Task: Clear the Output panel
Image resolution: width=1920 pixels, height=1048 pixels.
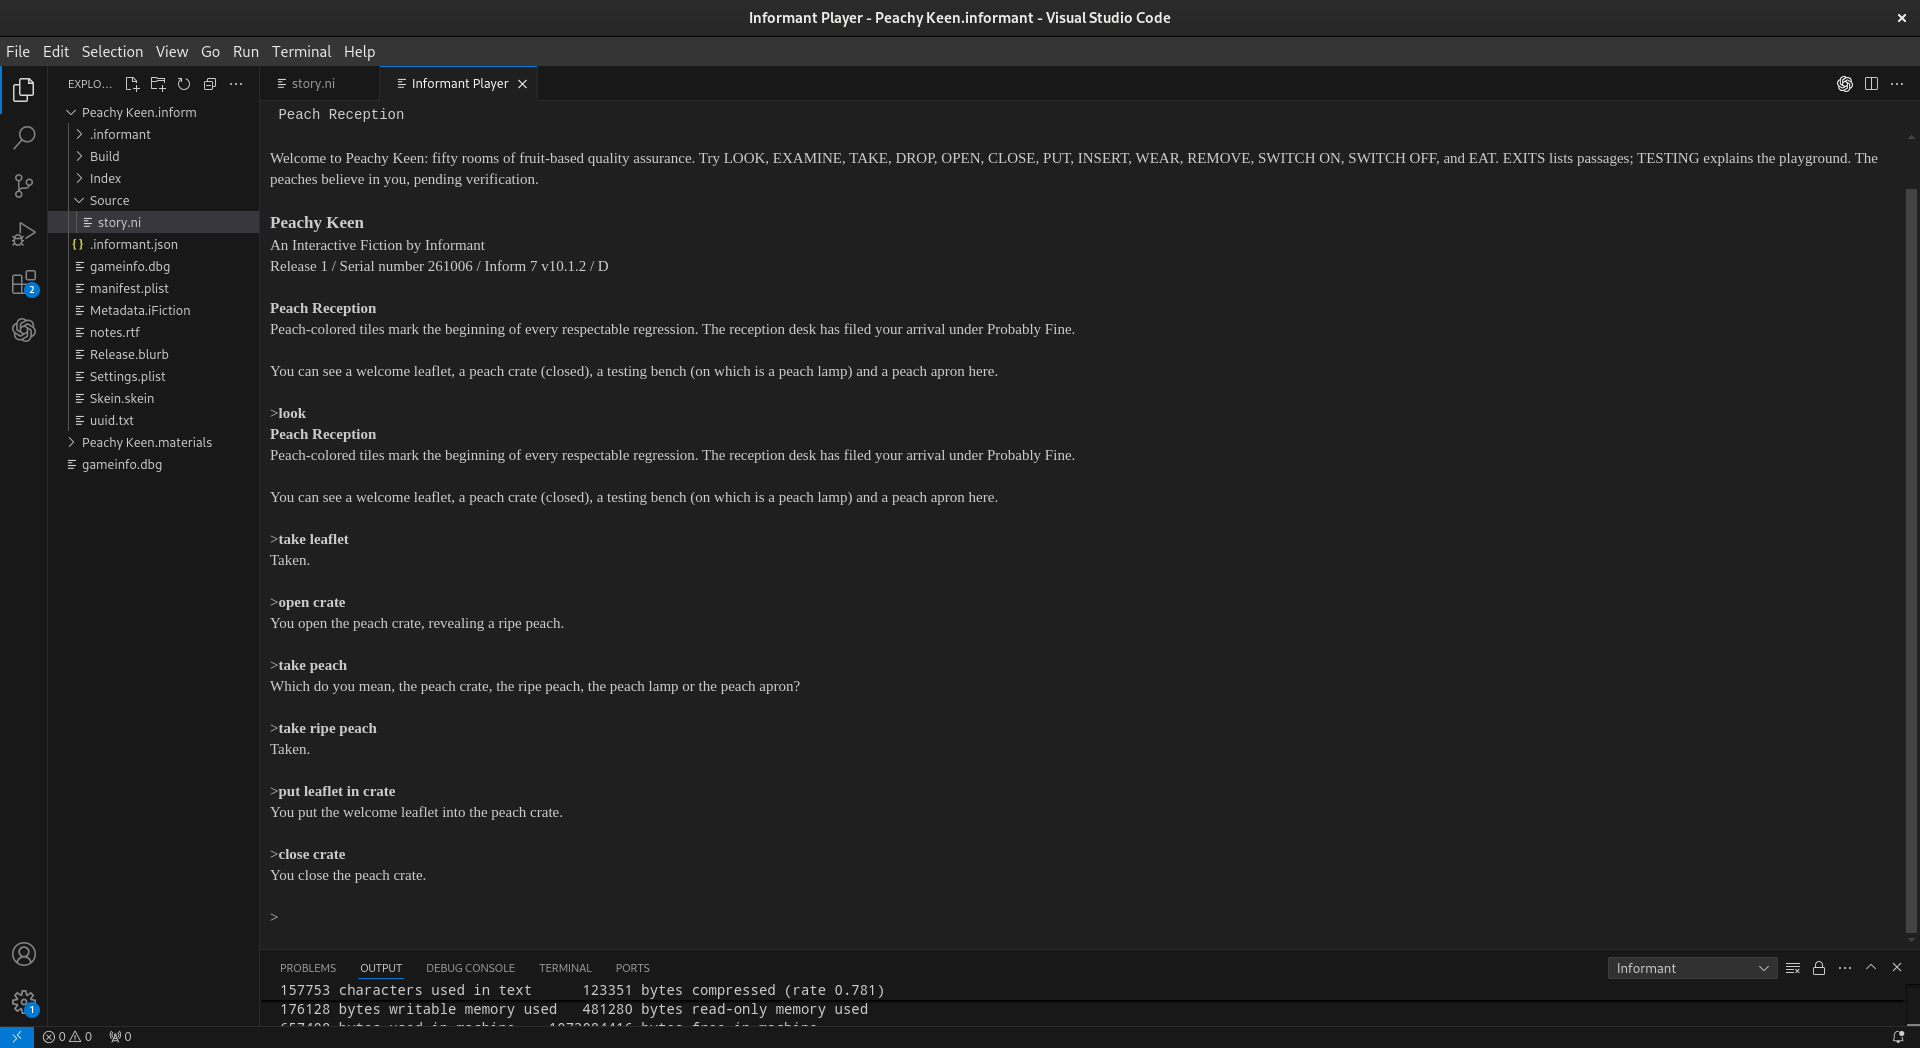Action: pos(1793,968)
